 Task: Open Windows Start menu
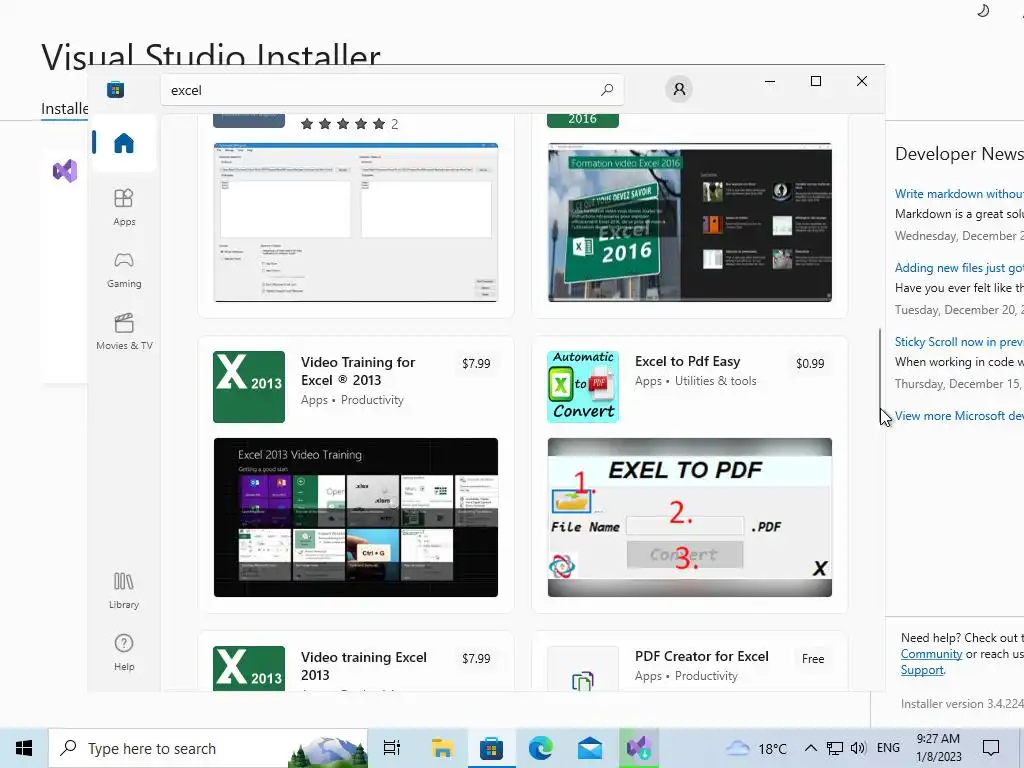click(x=24, y=748)
